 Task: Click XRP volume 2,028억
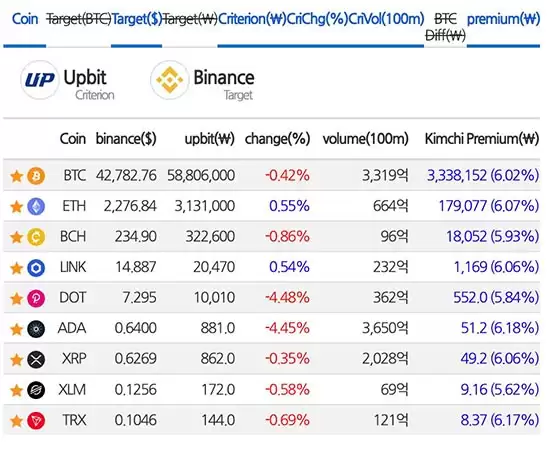[385, 359]
